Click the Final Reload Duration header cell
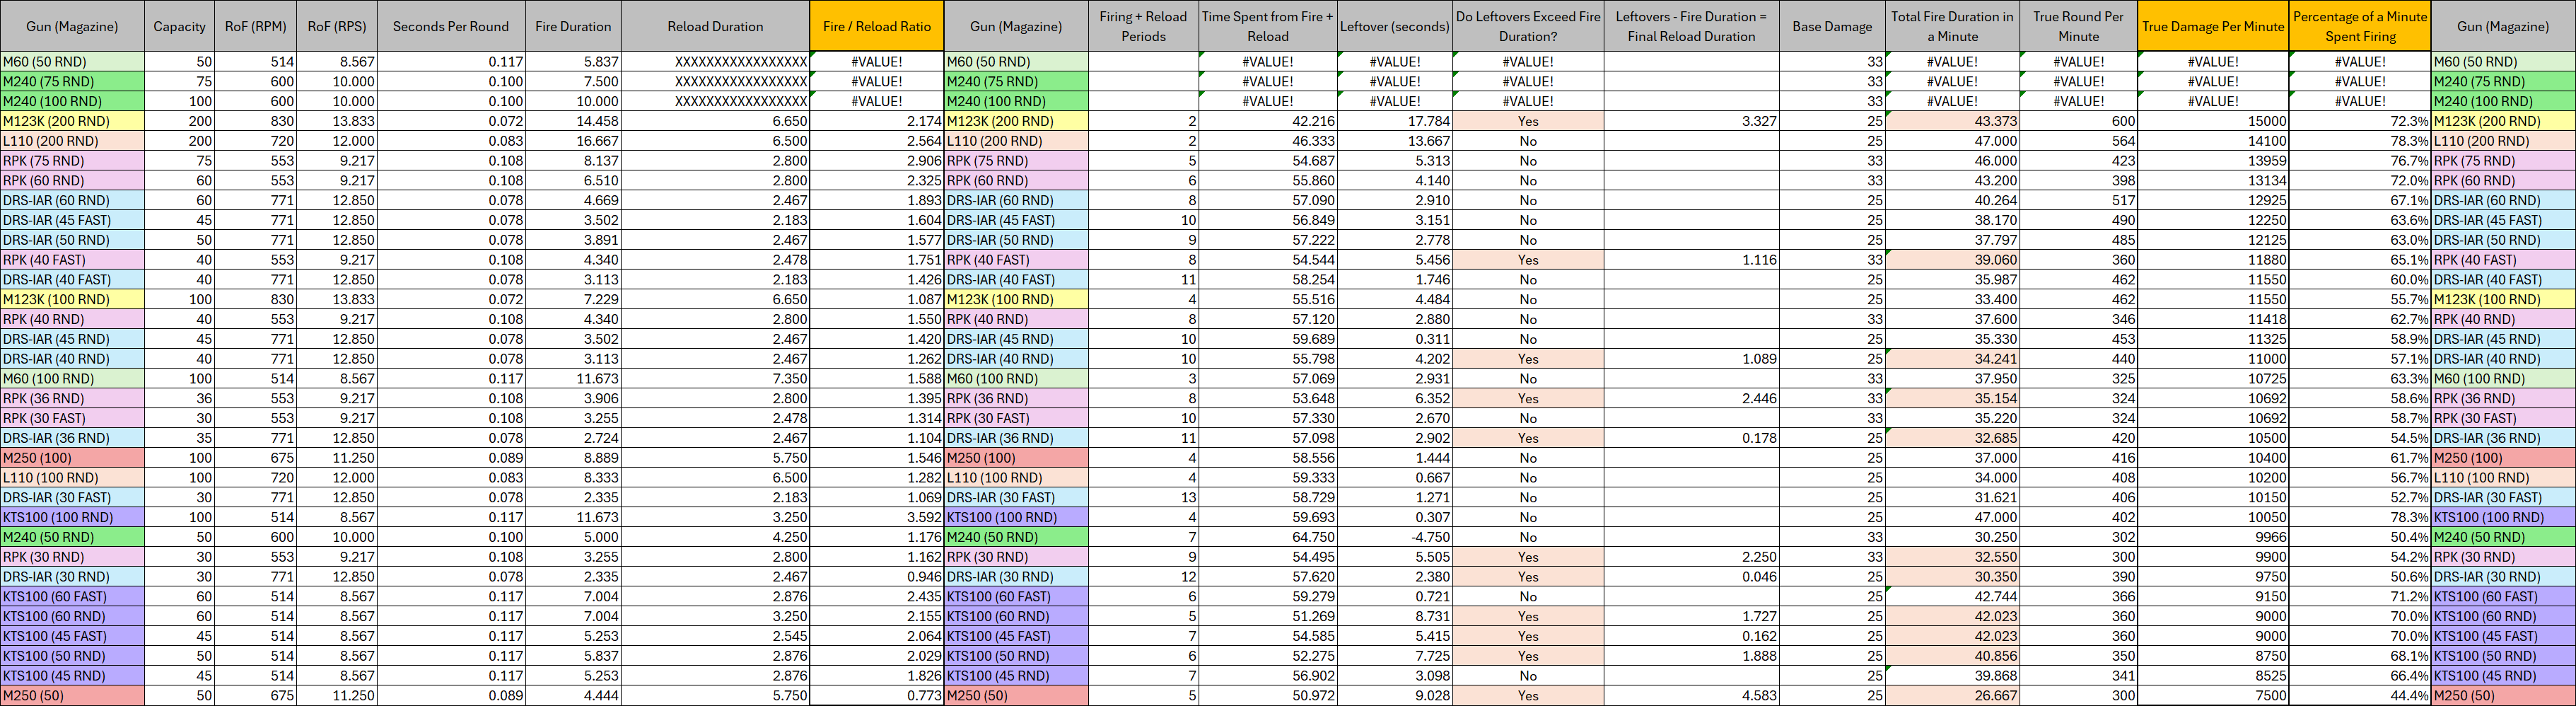The width and height of the screenshot is (2576, 706). 1691,26
